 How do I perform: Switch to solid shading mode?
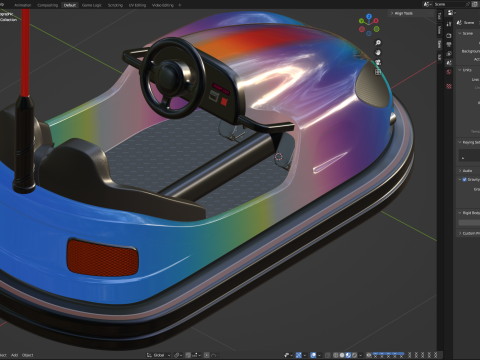click(x=342, y=355)
